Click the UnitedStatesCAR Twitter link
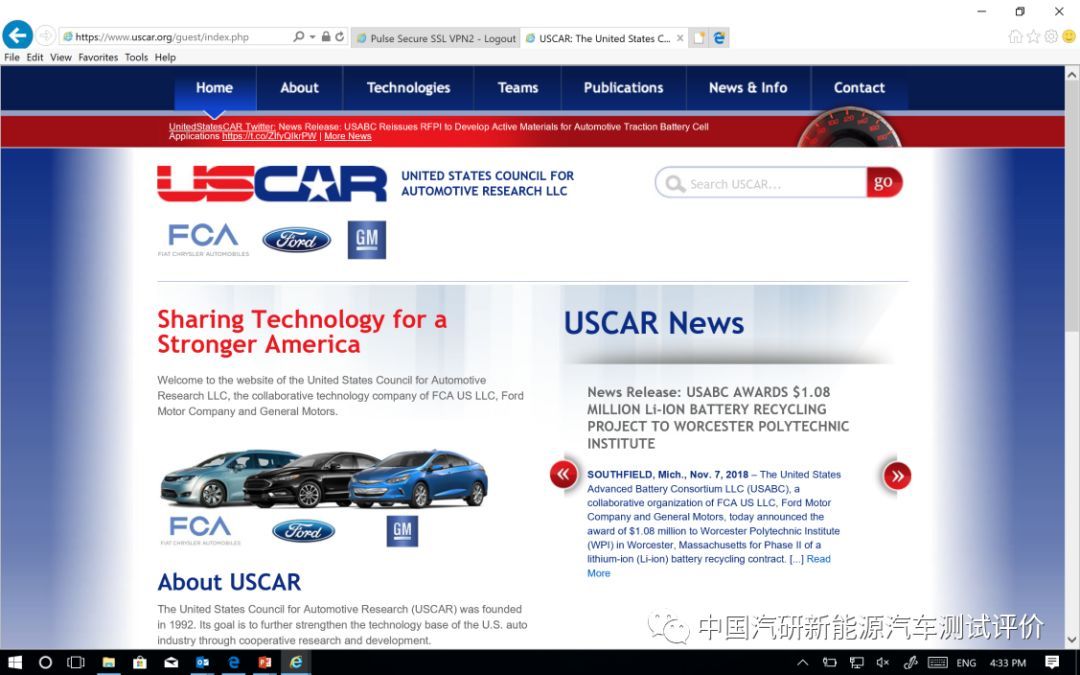The image size is (1080, 675). (222, 127)
